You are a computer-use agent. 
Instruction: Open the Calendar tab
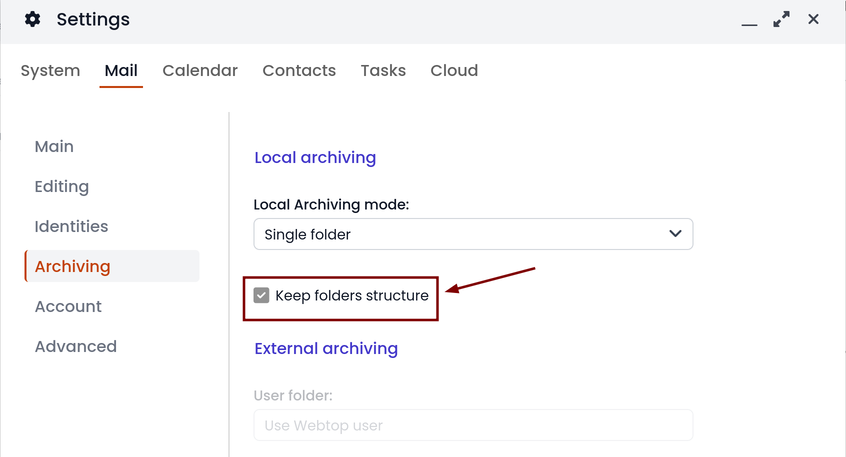[200, 71]
